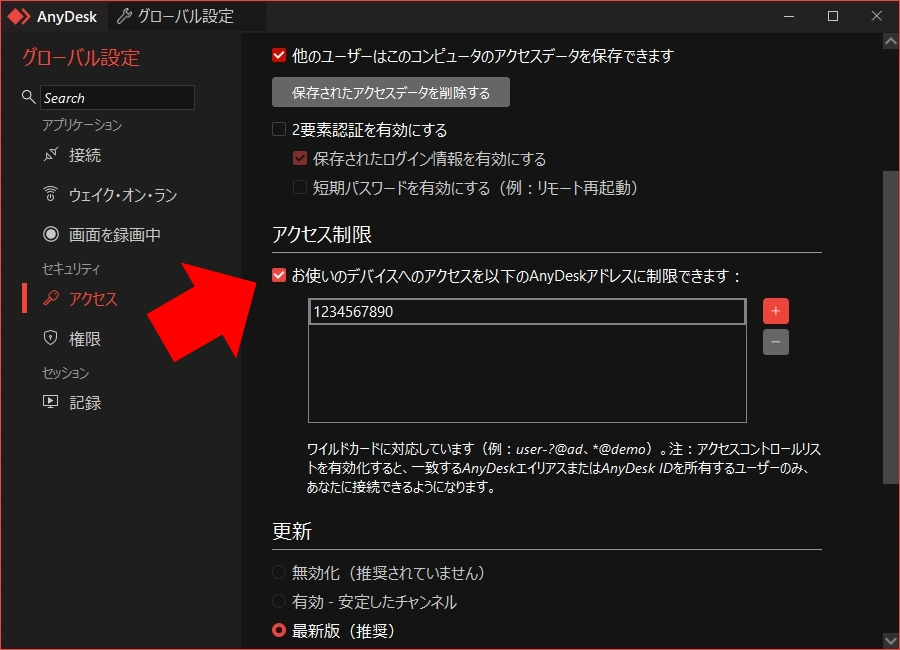Click the + button to add an address
900x650 pixels.
(x=775, y=311)
